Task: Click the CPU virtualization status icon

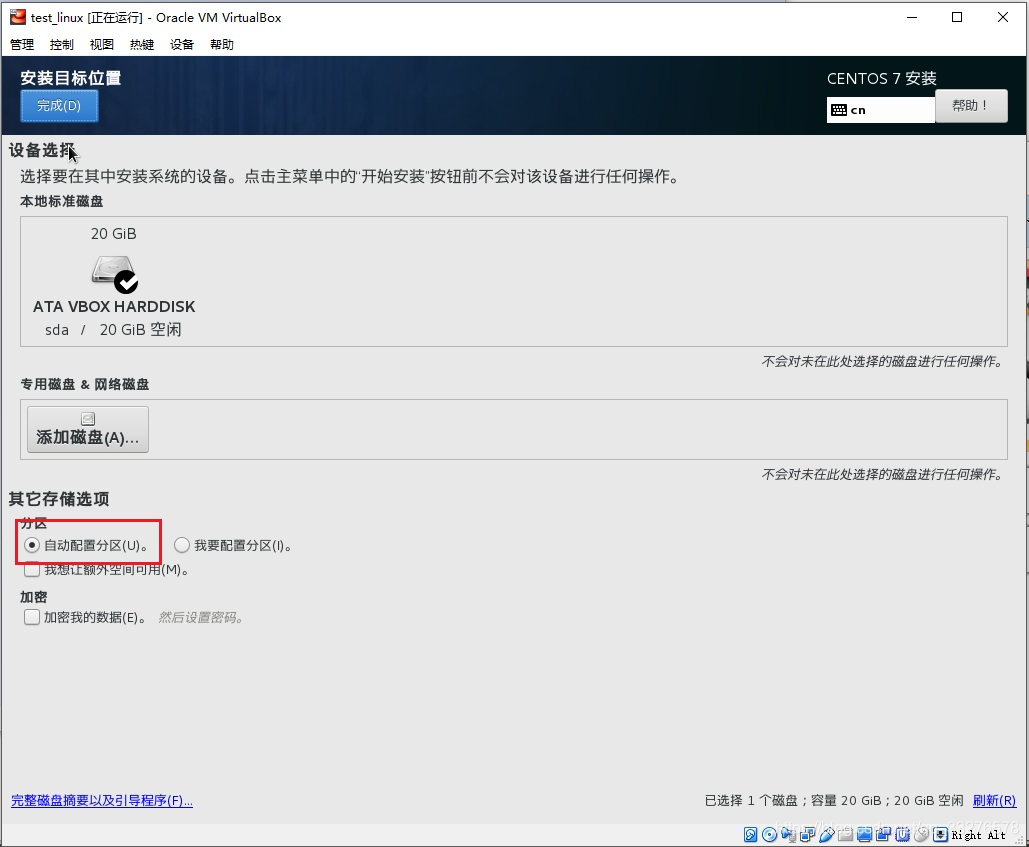Action: [902, 834]
